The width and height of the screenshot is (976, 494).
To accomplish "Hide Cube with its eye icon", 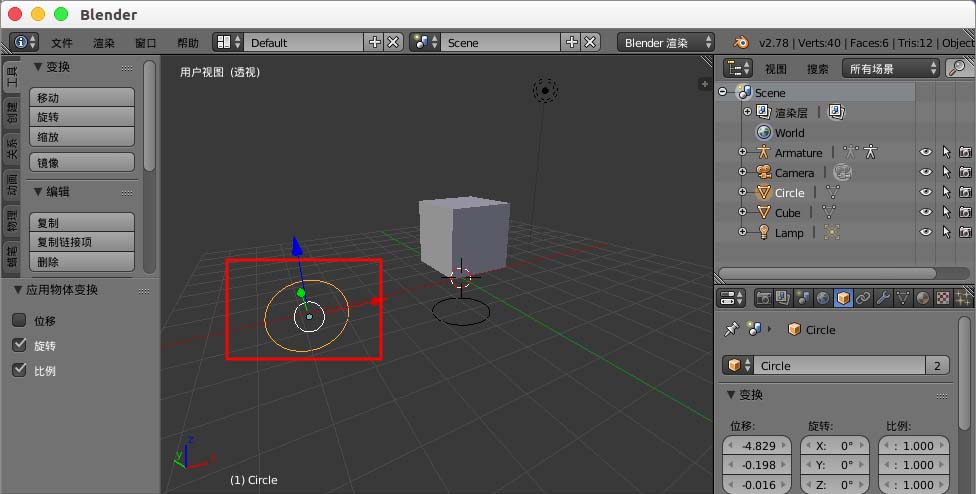I will click(926, 213).
